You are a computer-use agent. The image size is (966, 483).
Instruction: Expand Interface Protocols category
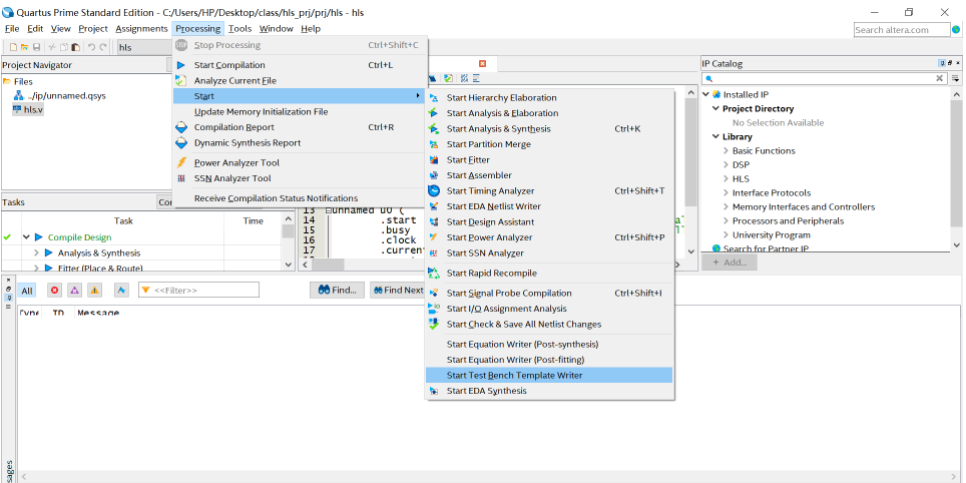coord(726,193)
